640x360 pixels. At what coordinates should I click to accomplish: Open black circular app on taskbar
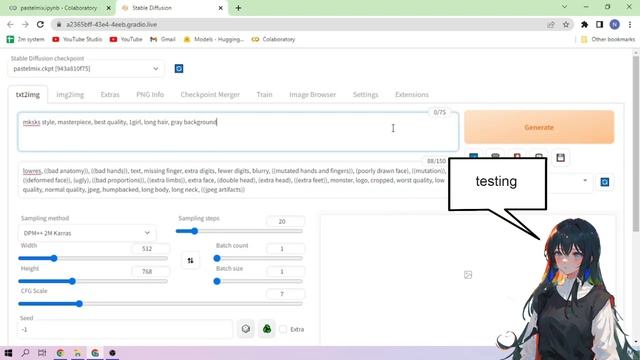pyautogui.click(x=112, y=353)
